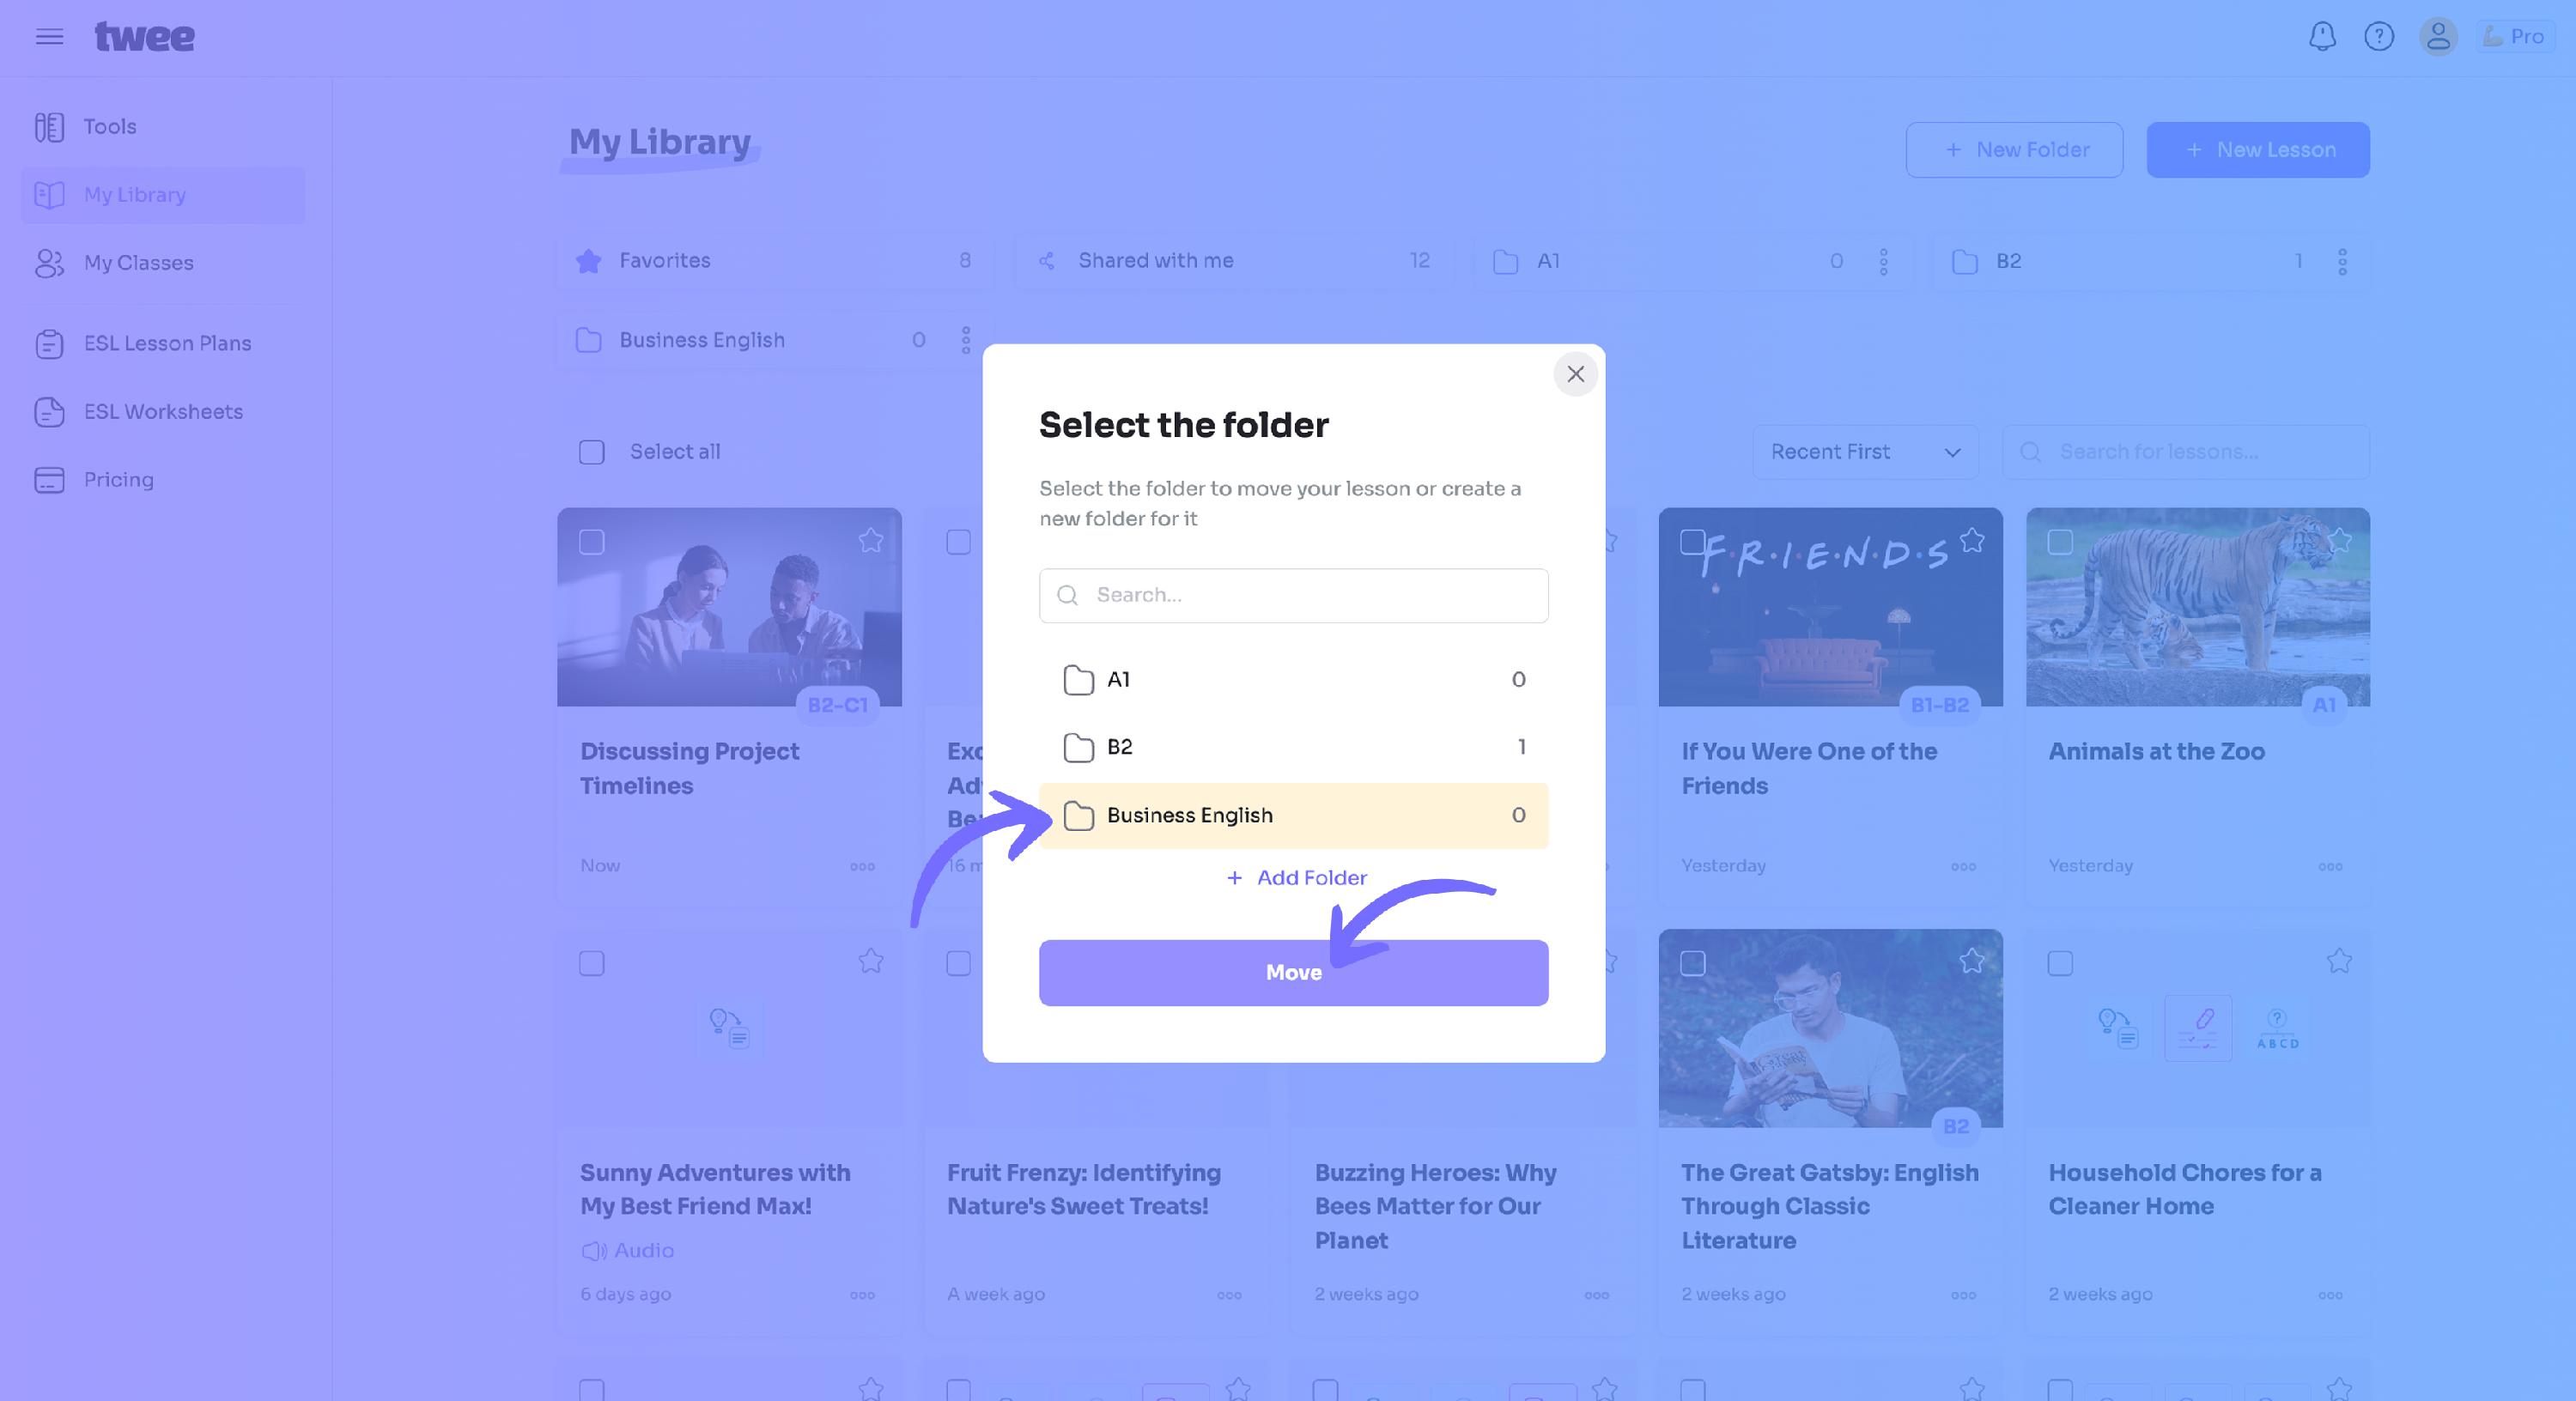The height and width of the screenshot is (1401, 2576).
Task: Open options dots on Household Chores lesson
Action: 2330,1295
